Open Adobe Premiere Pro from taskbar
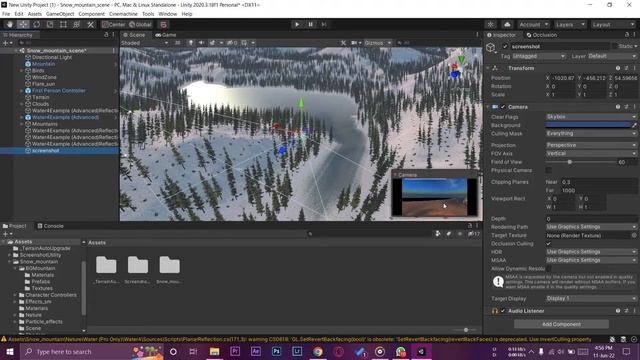640x360 pixels. point(235,351)
